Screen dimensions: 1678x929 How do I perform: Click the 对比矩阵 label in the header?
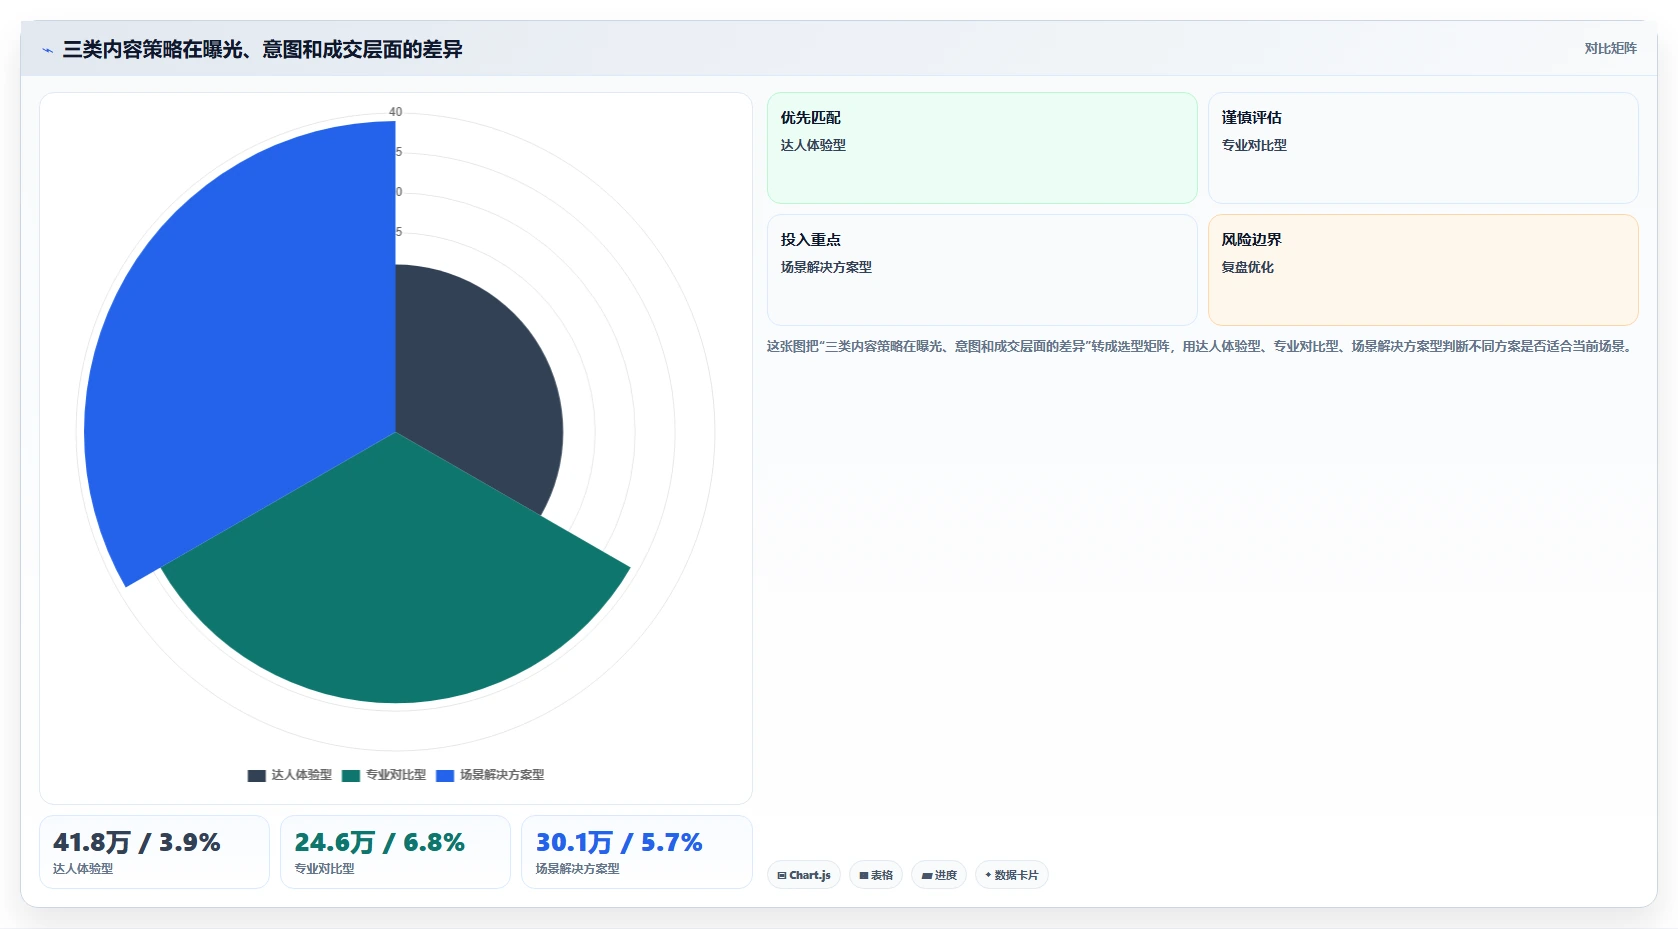[1610, 48]
